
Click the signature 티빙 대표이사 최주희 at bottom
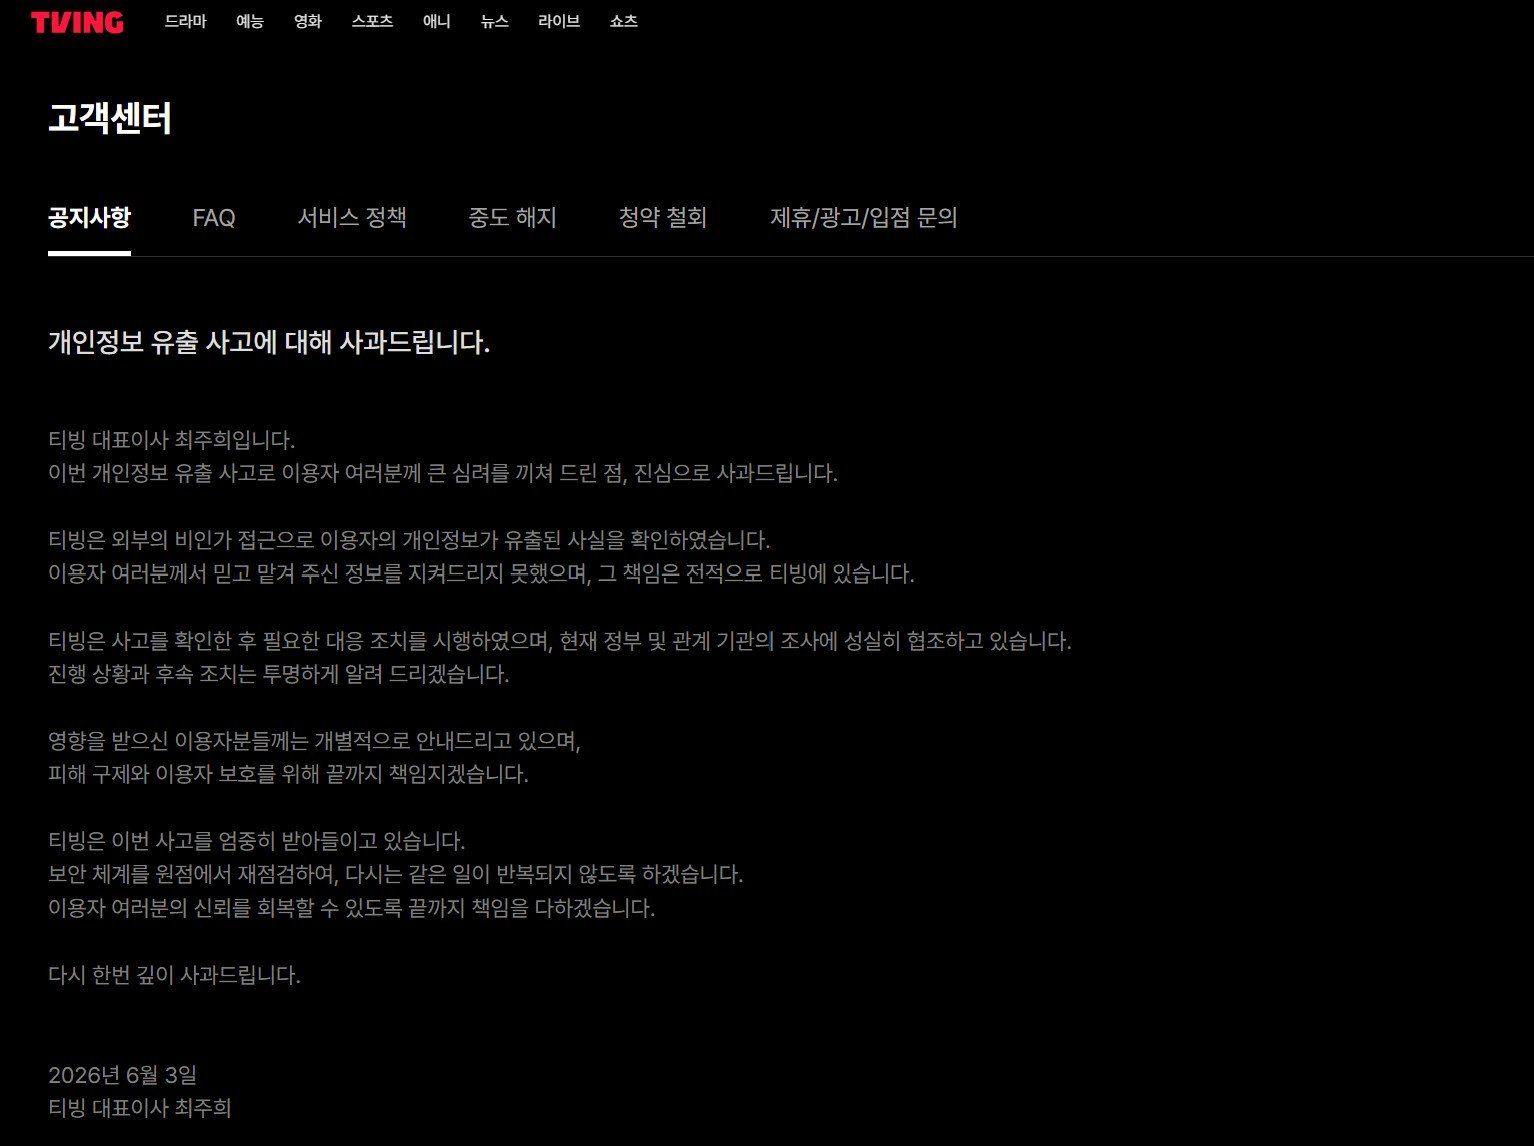(140, 1108)
